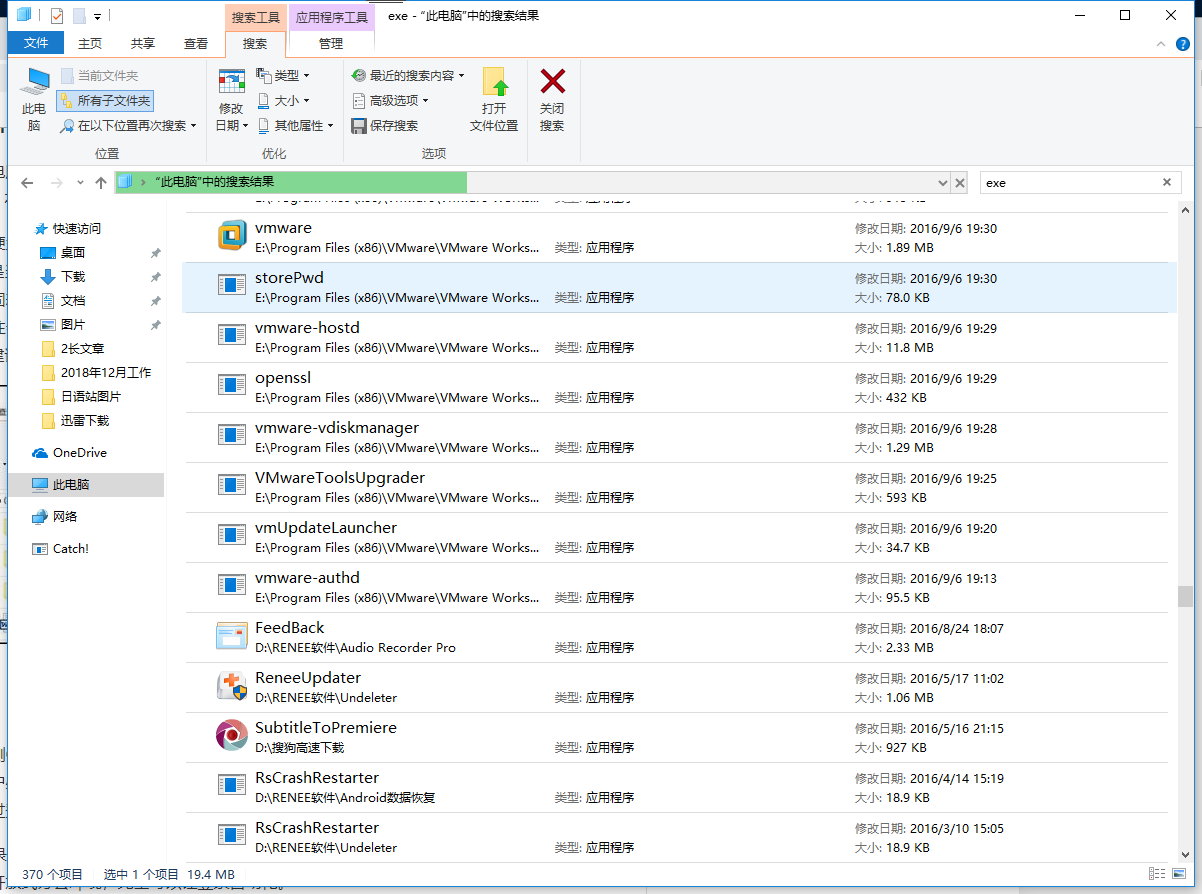1202x894 pixels.
Task: Click the pin icon next to 下载
Action: coord(155,277)
